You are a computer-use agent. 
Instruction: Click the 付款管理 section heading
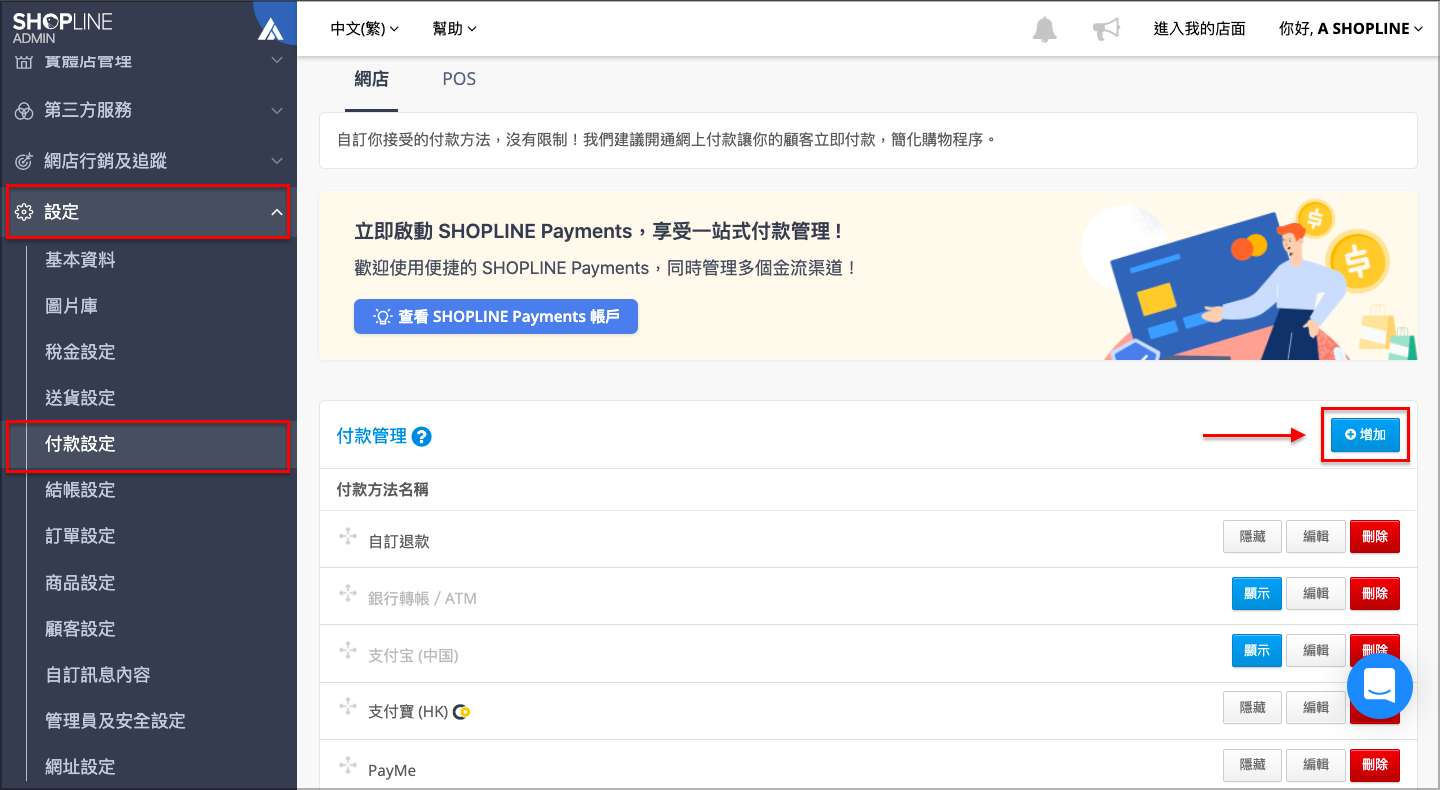[x=372, y=436]
